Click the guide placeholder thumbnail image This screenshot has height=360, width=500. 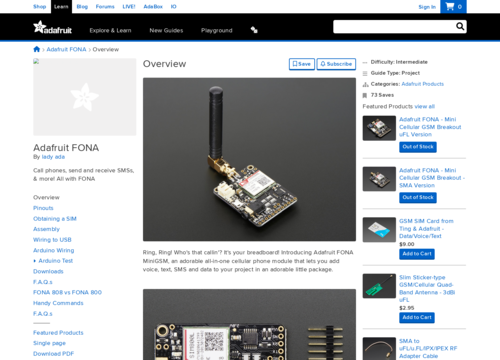(x=85, y=97)
